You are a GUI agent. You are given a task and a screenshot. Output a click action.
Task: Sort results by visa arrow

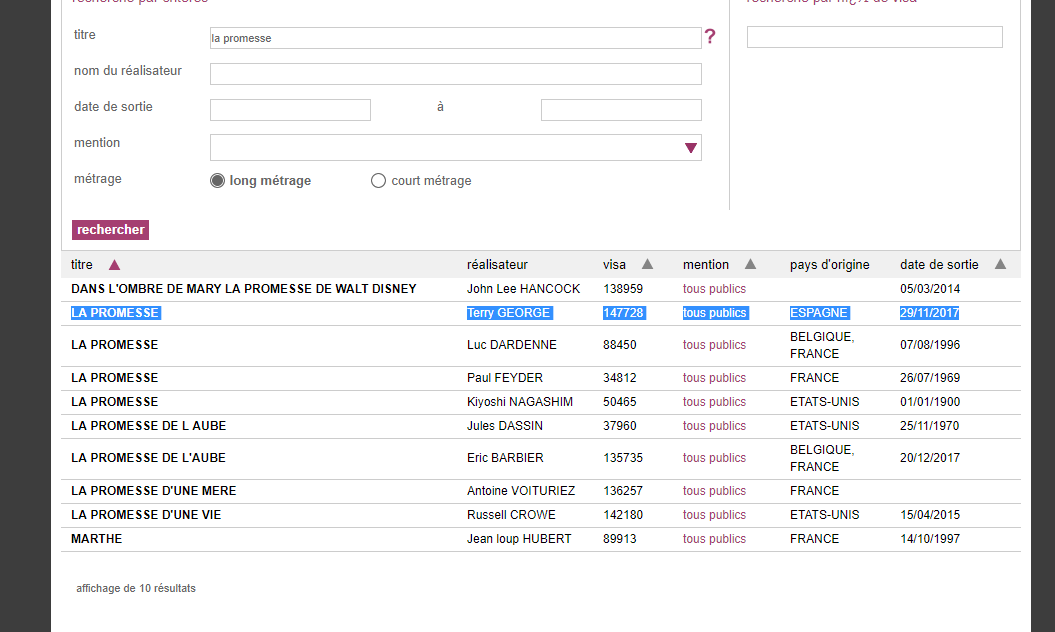(x=647, y=264)
